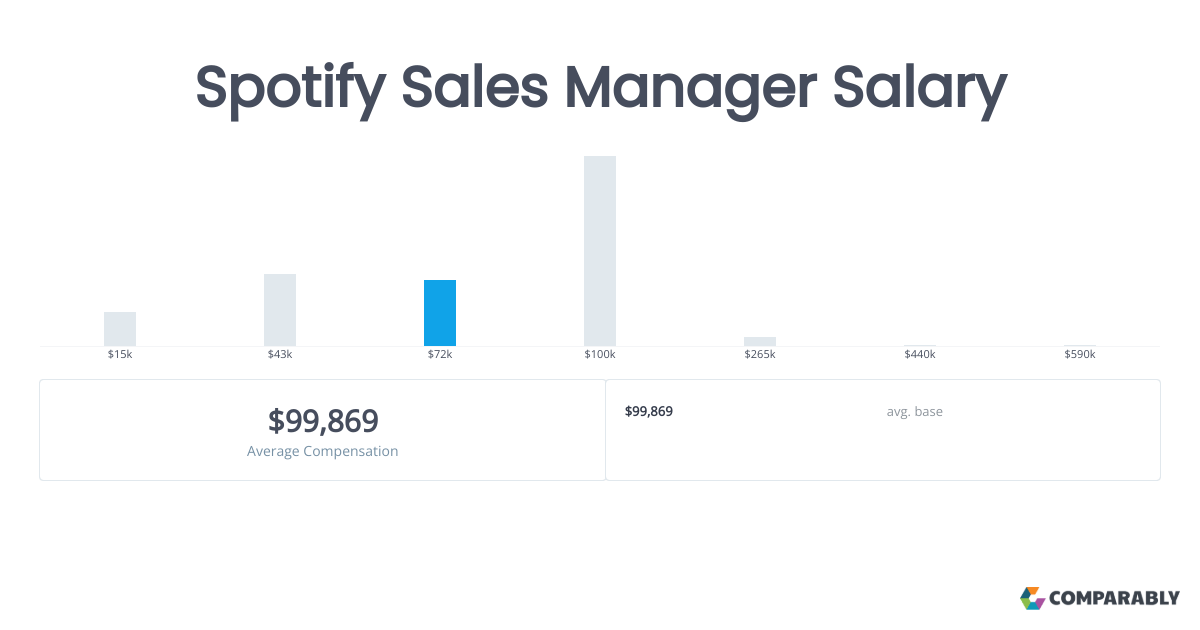Click the Comparably hexagon logo icon
Screen dimensions: 1200x630
coord(1032,598)
